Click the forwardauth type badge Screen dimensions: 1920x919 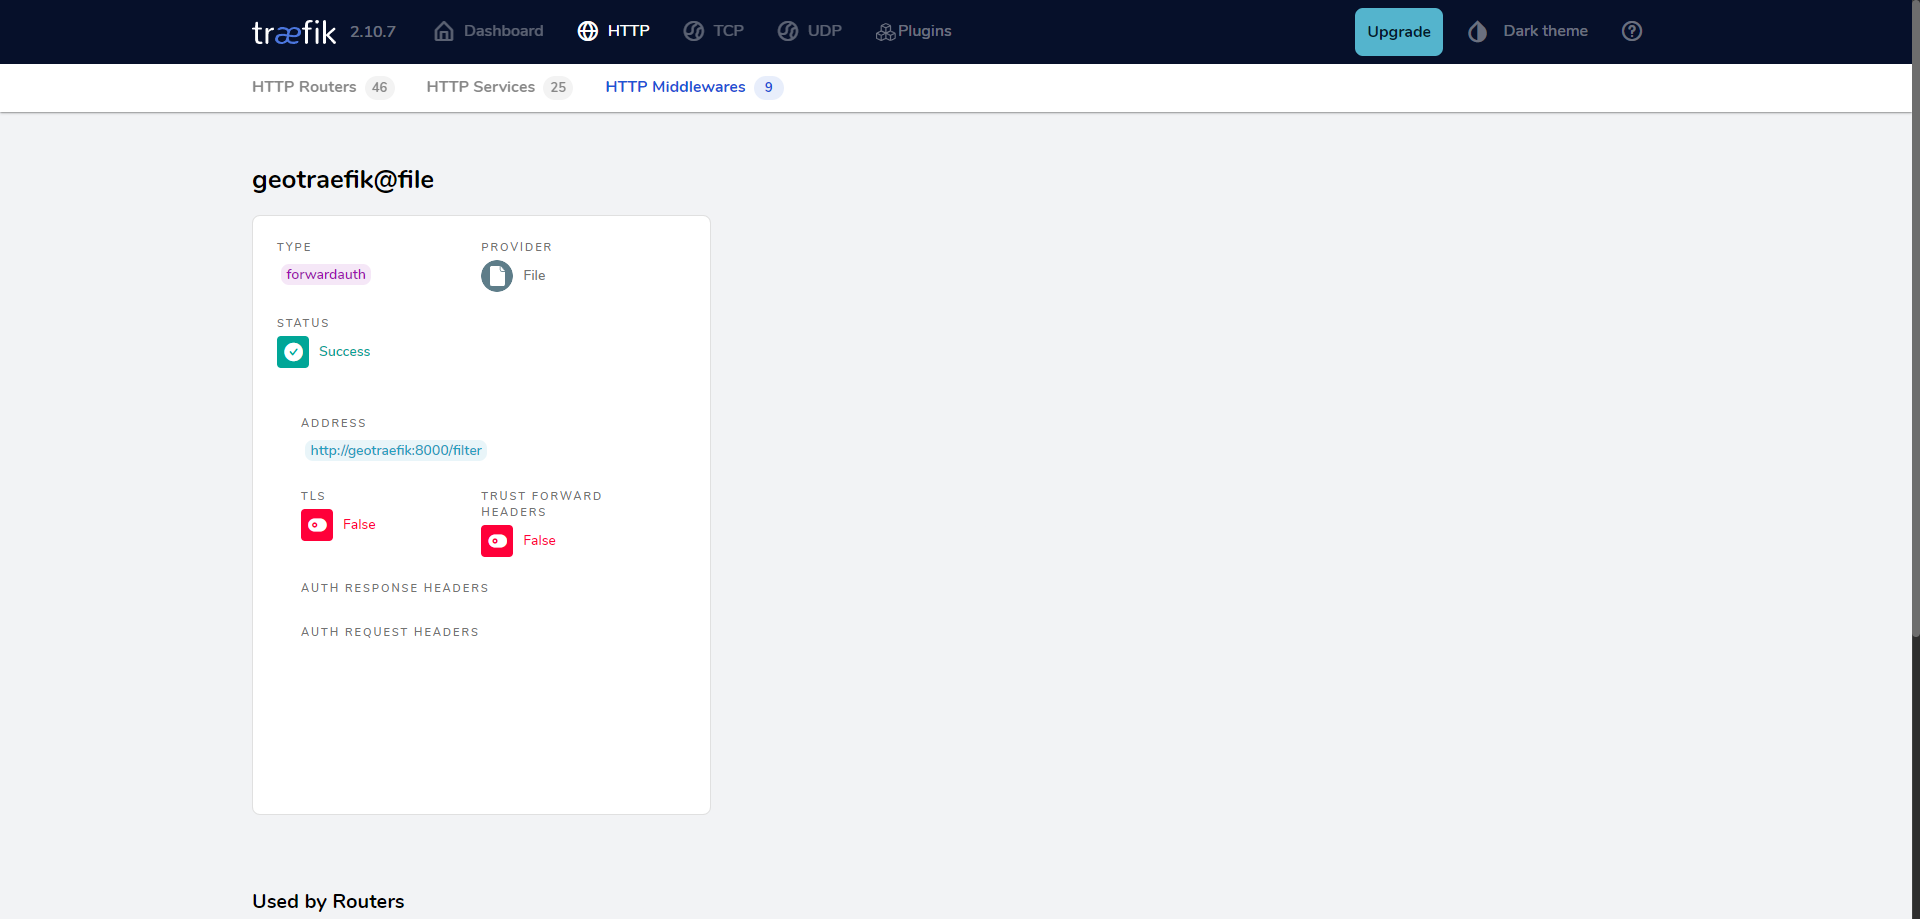[326, 275]
